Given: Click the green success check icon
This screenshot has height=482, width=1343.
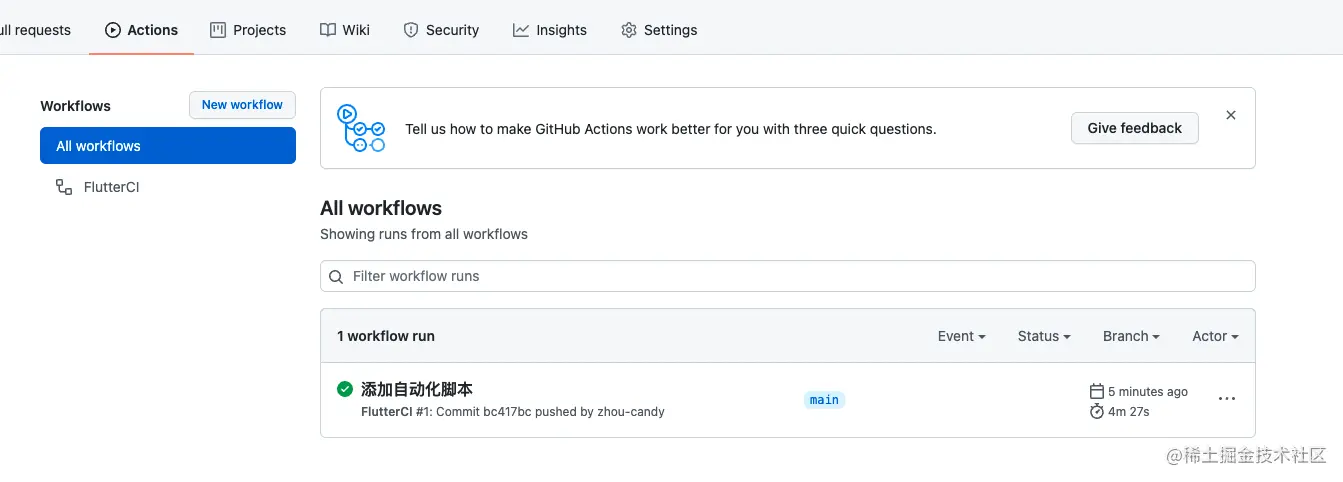Looking at the screenshot, I should pyautogui.click(x=345, y=389).
